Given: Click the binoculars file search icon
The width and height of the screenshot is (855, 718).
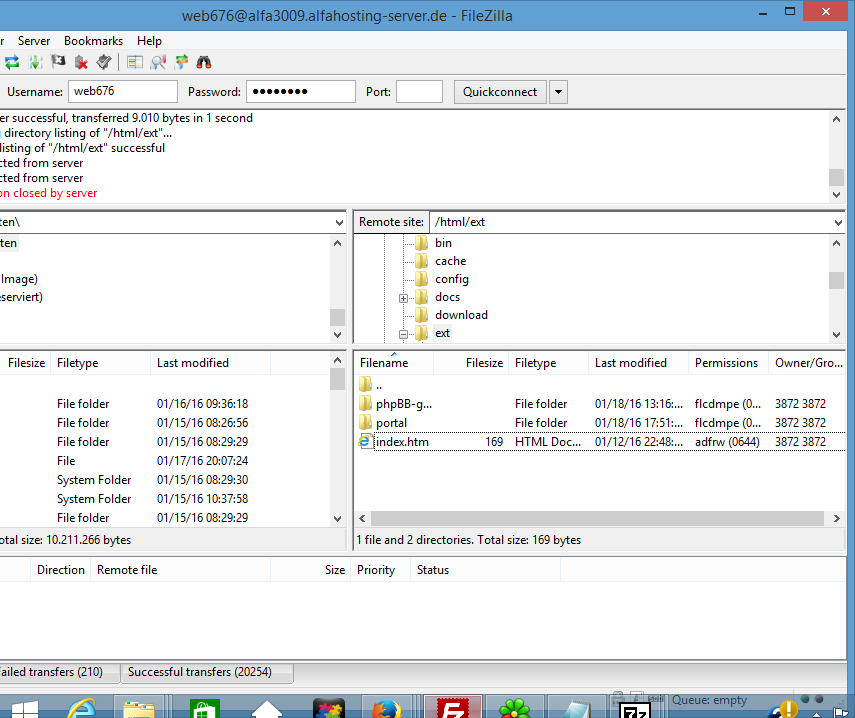Looking at the screenshot, I should 204,62.
